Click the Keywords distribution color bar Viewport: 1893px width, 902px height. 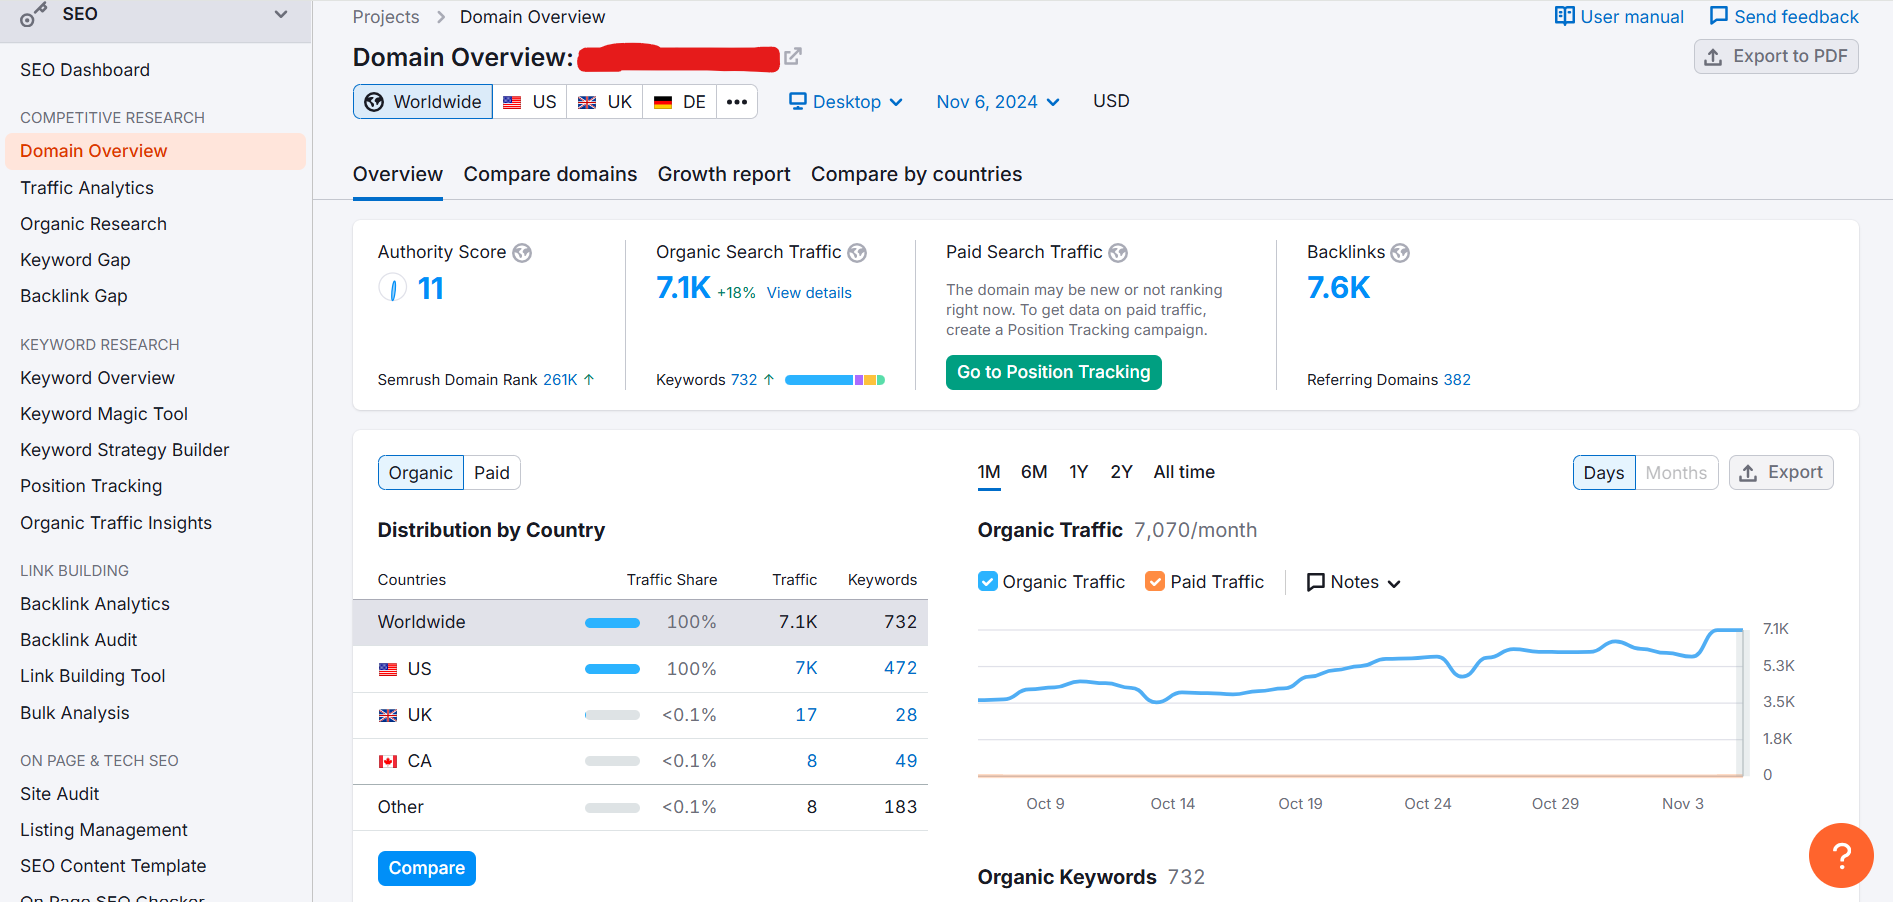[835, 380]
